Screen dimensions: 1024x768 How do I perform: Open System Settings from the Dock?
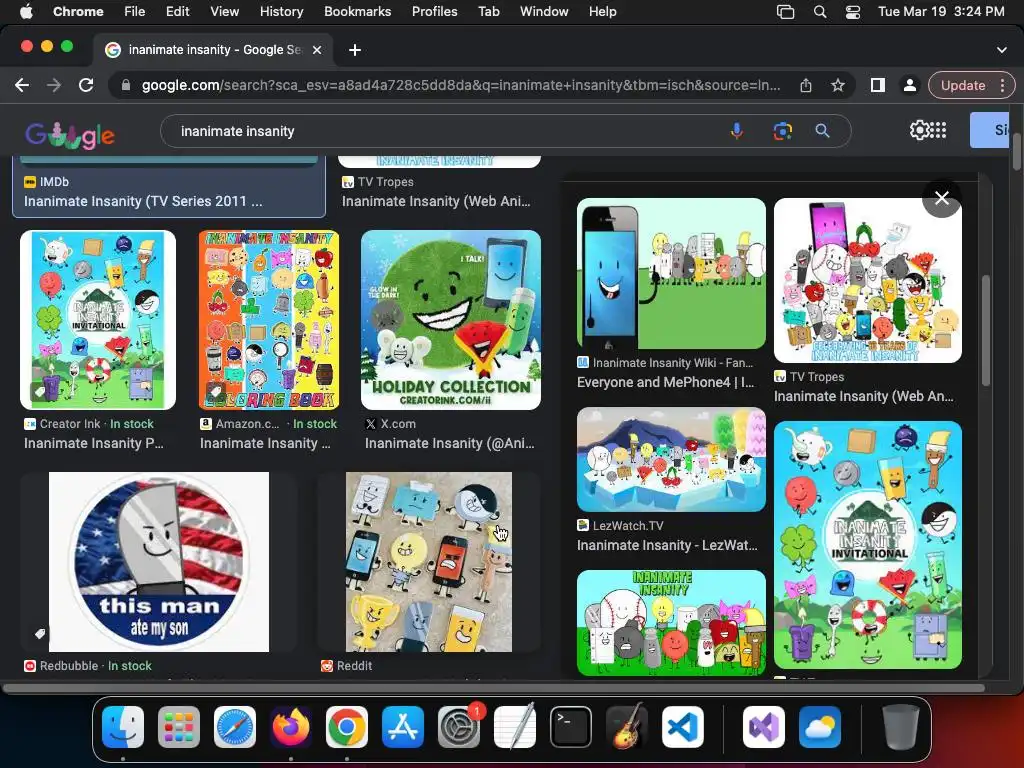point(459,727)
